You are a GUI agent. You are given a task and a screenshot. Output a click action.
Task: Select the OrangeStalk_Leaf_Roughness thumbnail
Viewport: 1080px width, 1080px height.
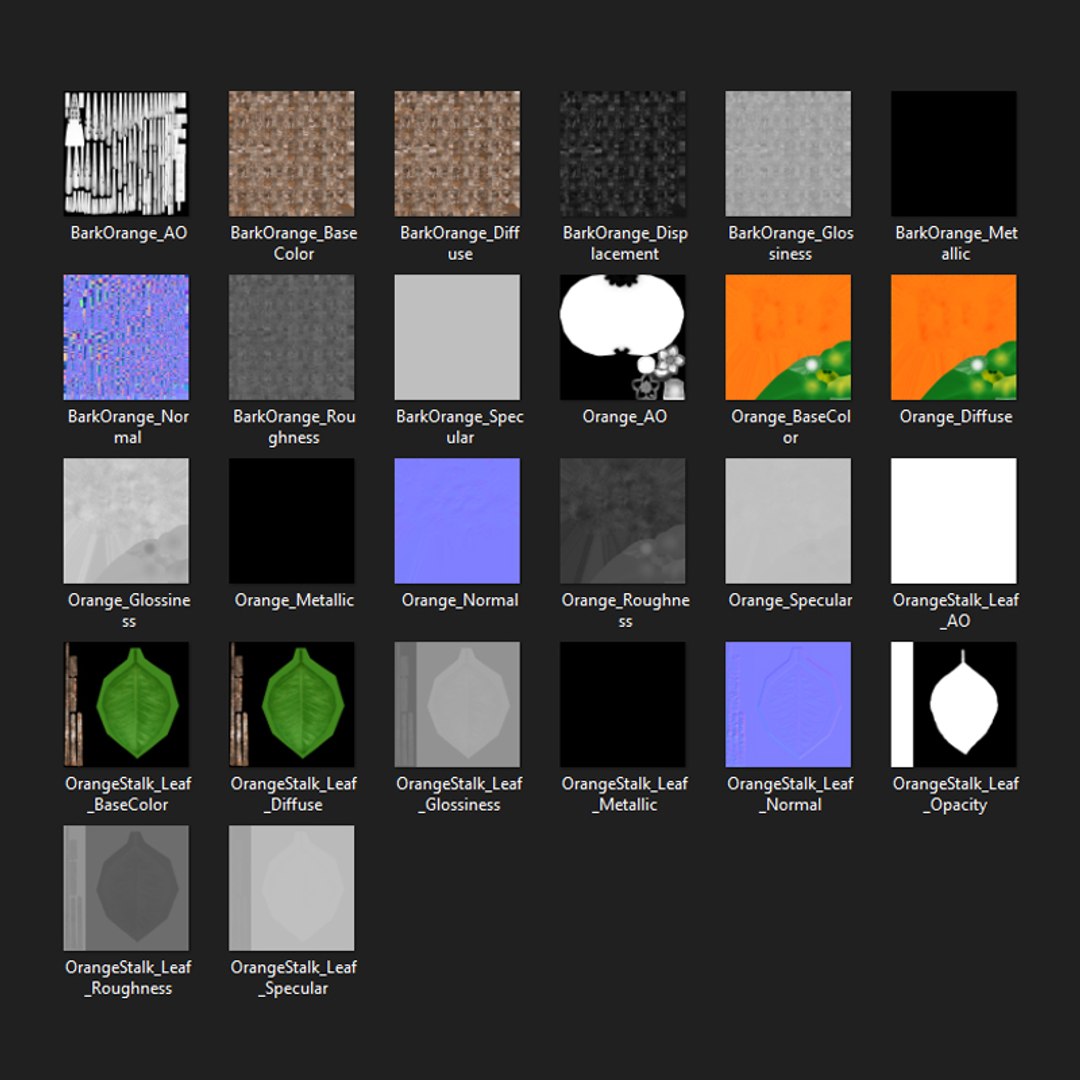[x=126, y=888]
